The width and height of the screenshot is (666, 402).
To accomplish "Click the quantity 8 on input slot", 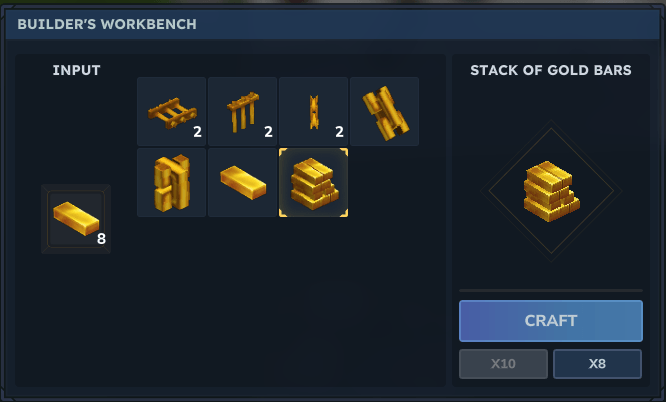I will pyautogui.click(x=101, y=239).
